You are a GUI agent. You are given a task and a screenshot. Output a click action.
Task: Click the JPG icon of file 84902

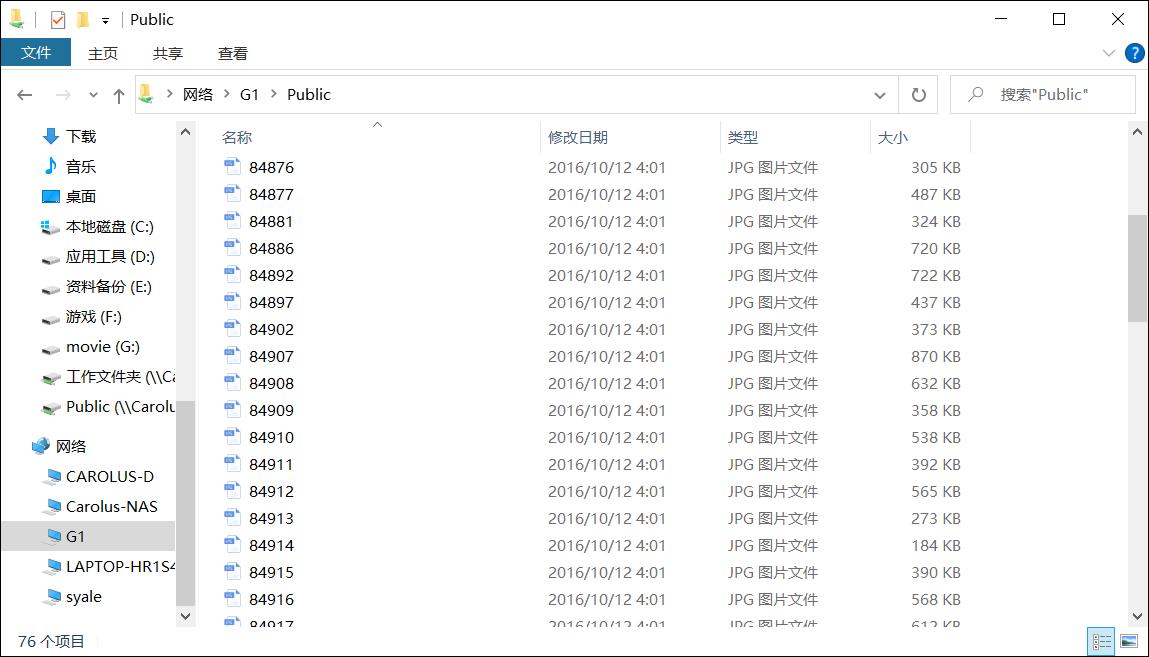point(232,328)
